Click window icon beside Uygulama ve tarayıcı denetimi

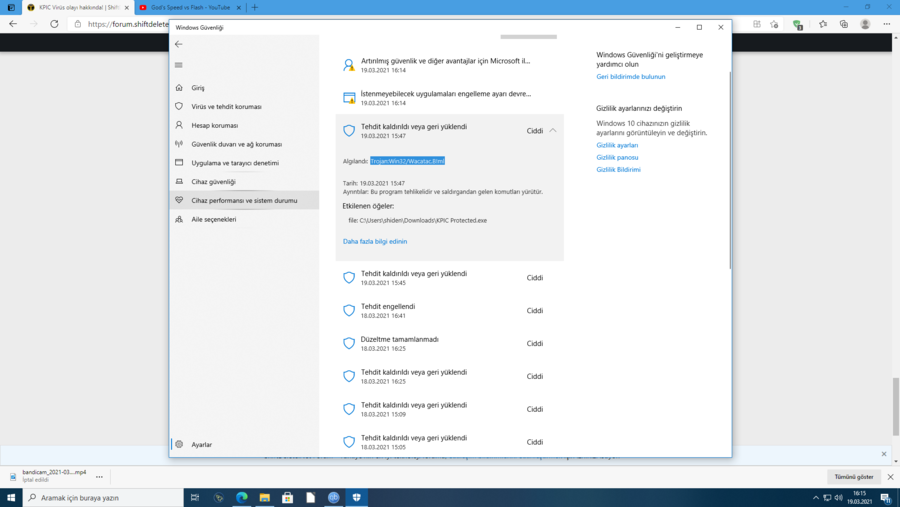pyautogui.click(x=179, y=162)
